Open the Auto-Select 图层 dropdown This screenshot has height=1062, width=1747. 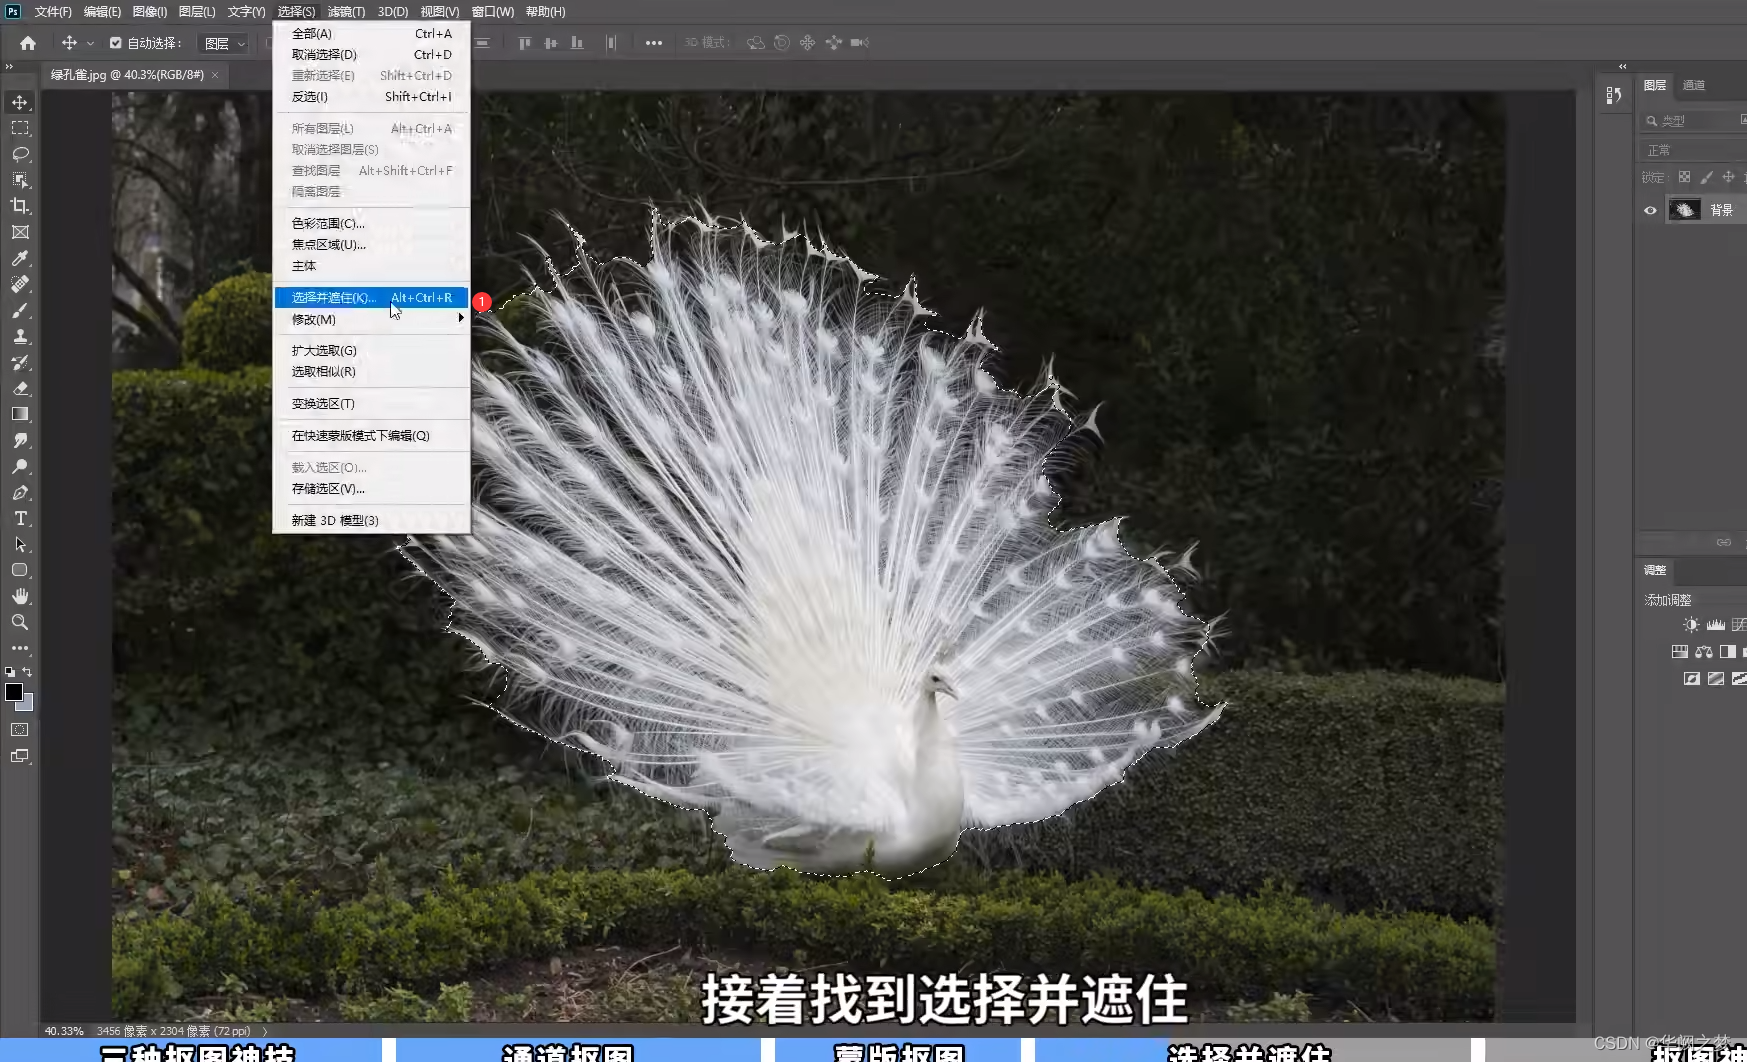224,43
